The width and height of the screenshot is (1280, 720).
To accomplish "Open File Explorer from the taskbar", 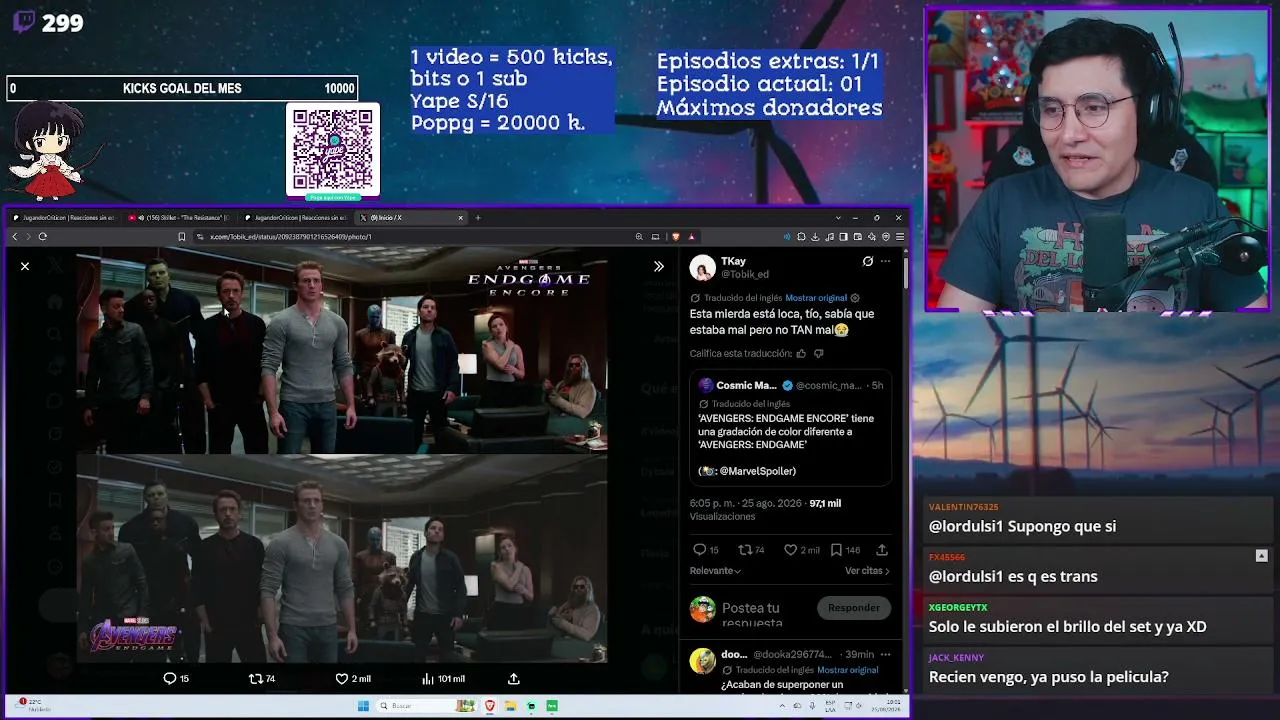I will point(511,706).
